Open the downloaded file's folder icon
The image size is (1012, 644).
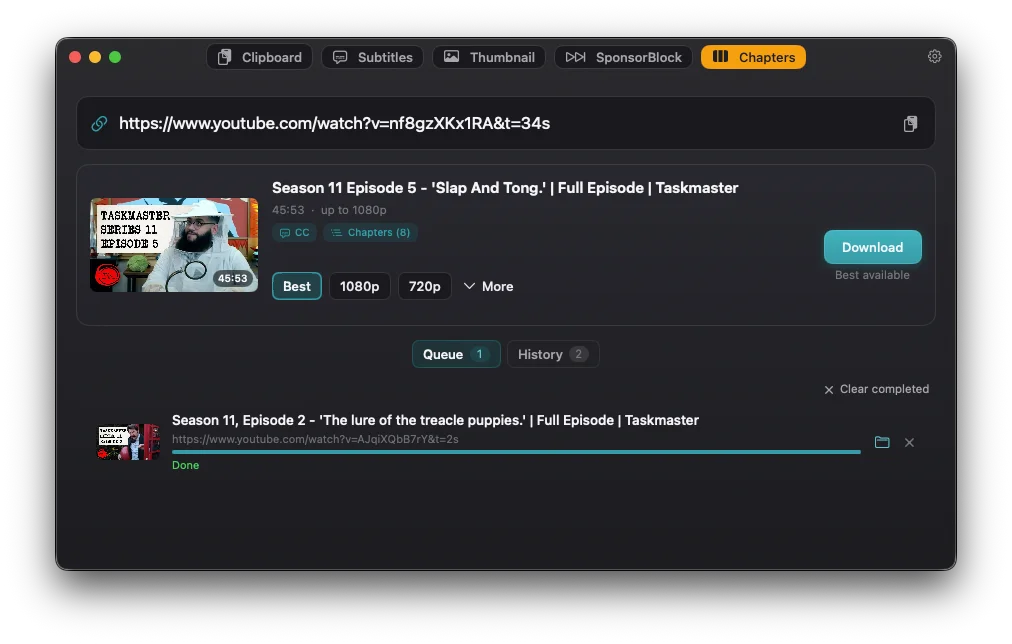(882, 442)
